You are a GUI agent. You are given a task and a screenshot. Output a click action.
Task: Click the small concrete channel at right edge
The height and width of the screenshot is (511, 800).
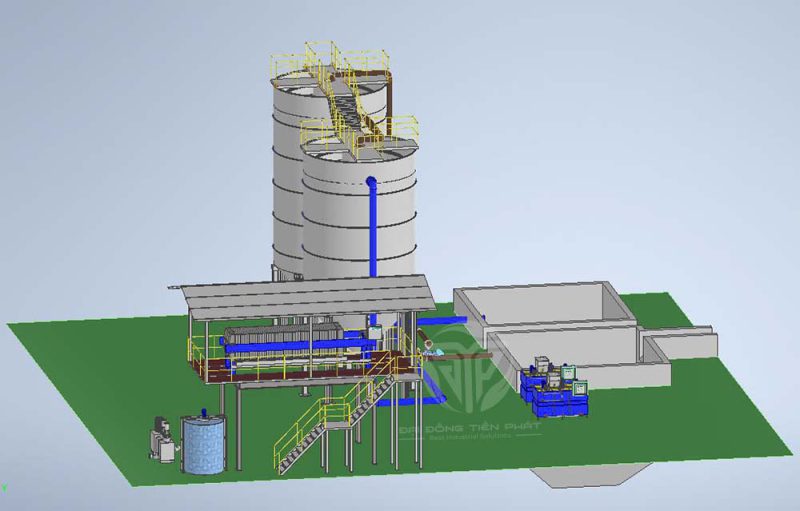(680, 345)
